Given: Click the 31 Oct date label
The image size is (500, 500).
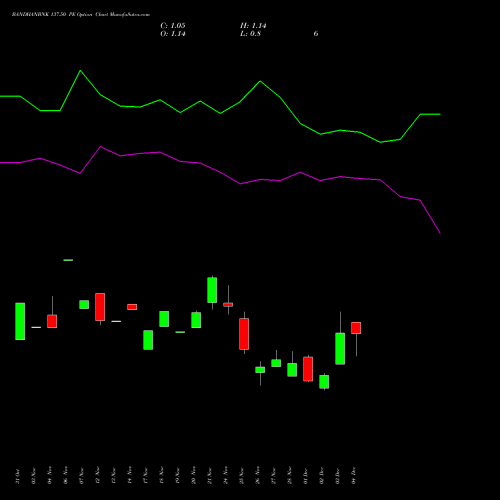Looking at the screenshot, I should 18,476.
